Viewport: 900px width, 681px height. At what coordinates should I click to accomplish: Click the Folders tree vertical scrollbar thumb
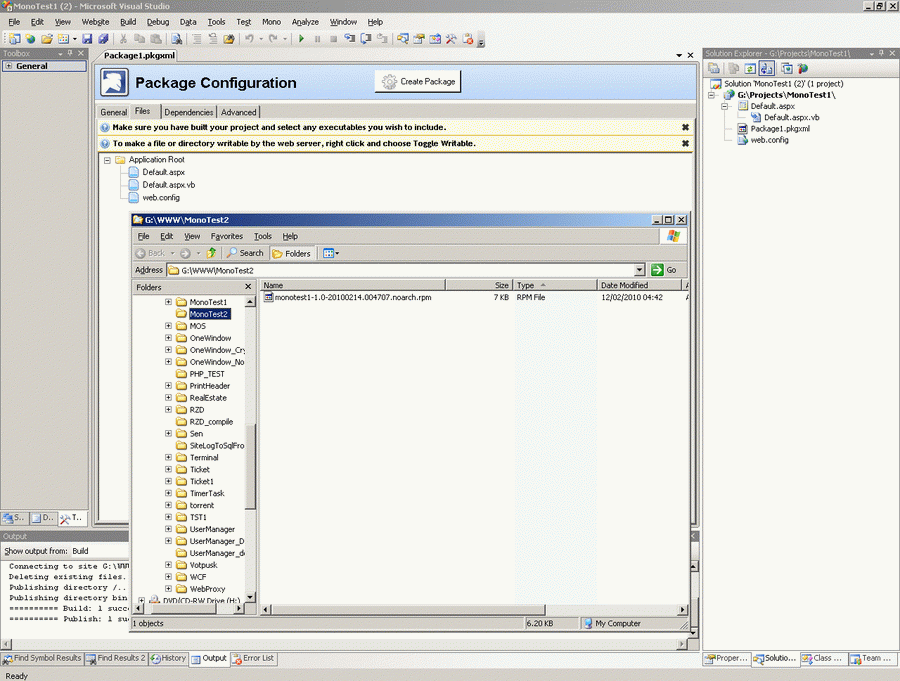point(250,466)
